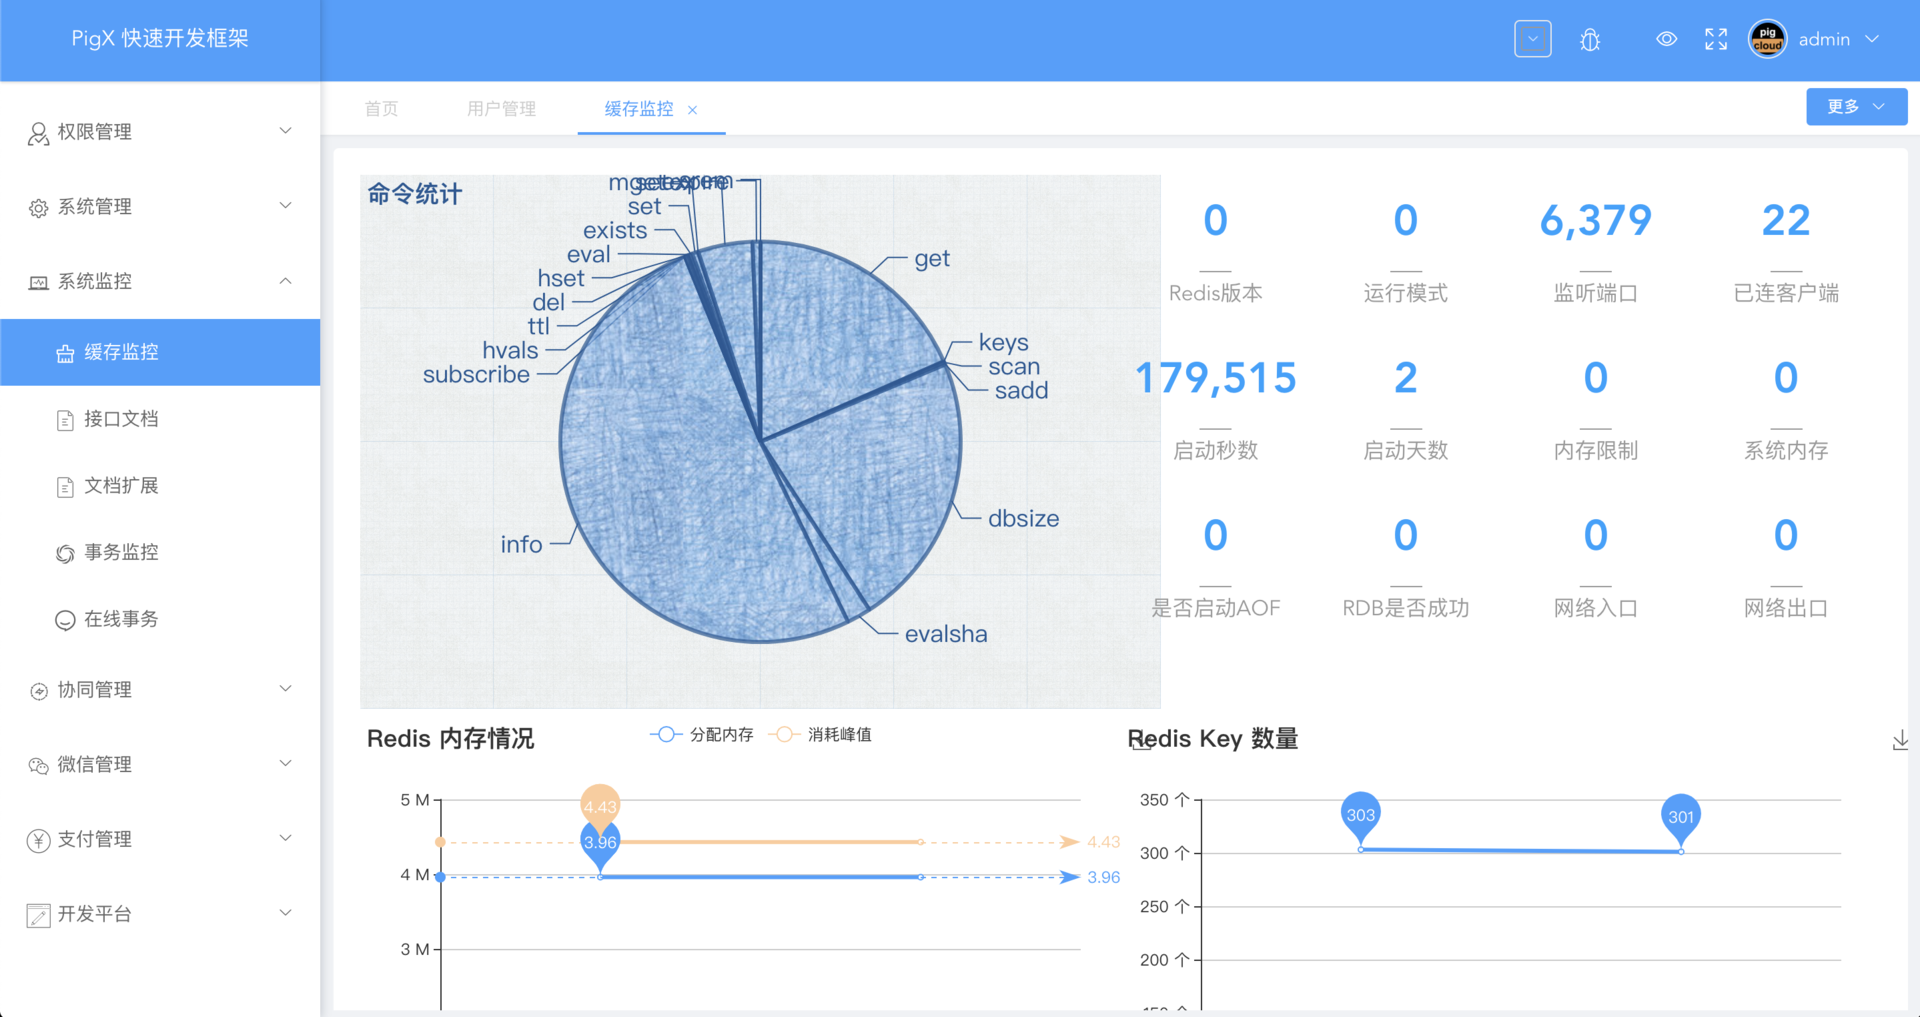Open 在线事务 menu item
The width and height of the screenshot is (1920, 1017).
click(160, 619)
